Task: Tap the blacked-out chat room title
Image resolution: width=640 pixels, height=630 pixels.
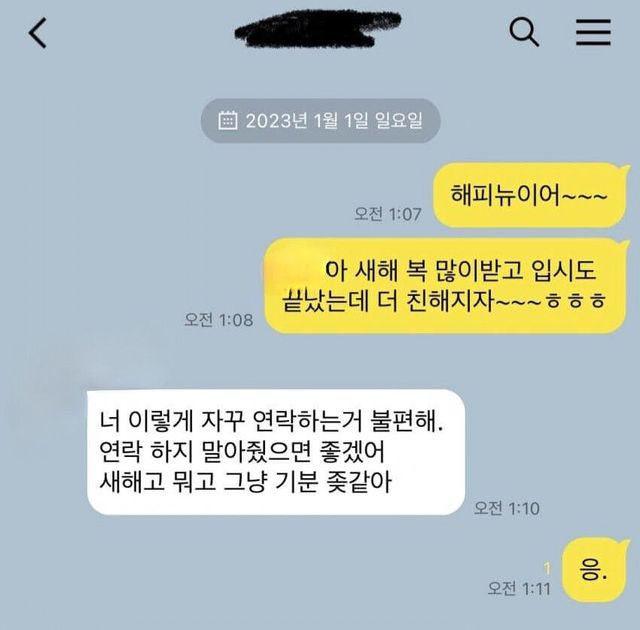Action: click(318, 29)
